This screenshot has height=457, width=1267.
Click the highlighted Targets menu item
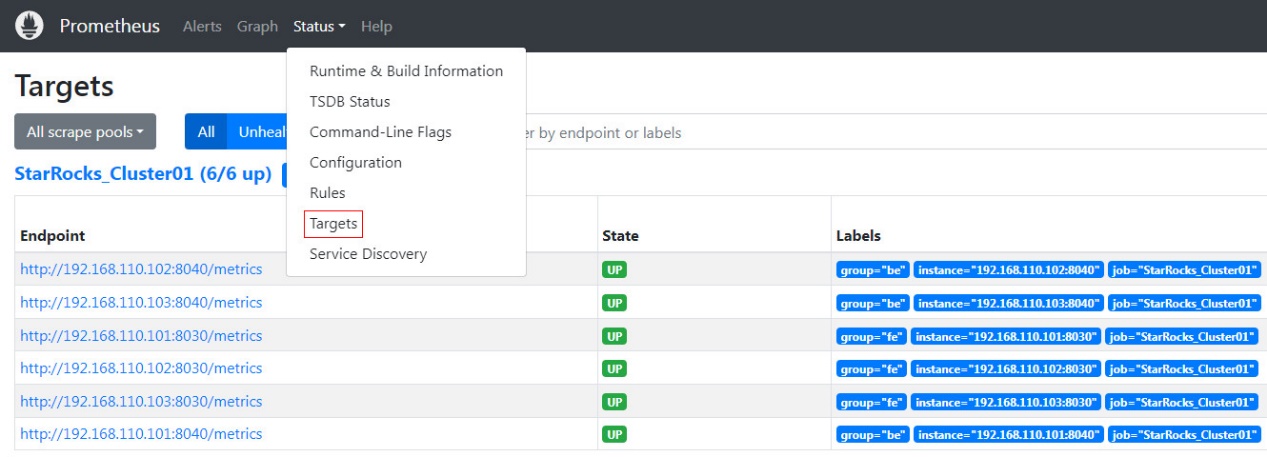pyautogui.click(x=333, y=224)
